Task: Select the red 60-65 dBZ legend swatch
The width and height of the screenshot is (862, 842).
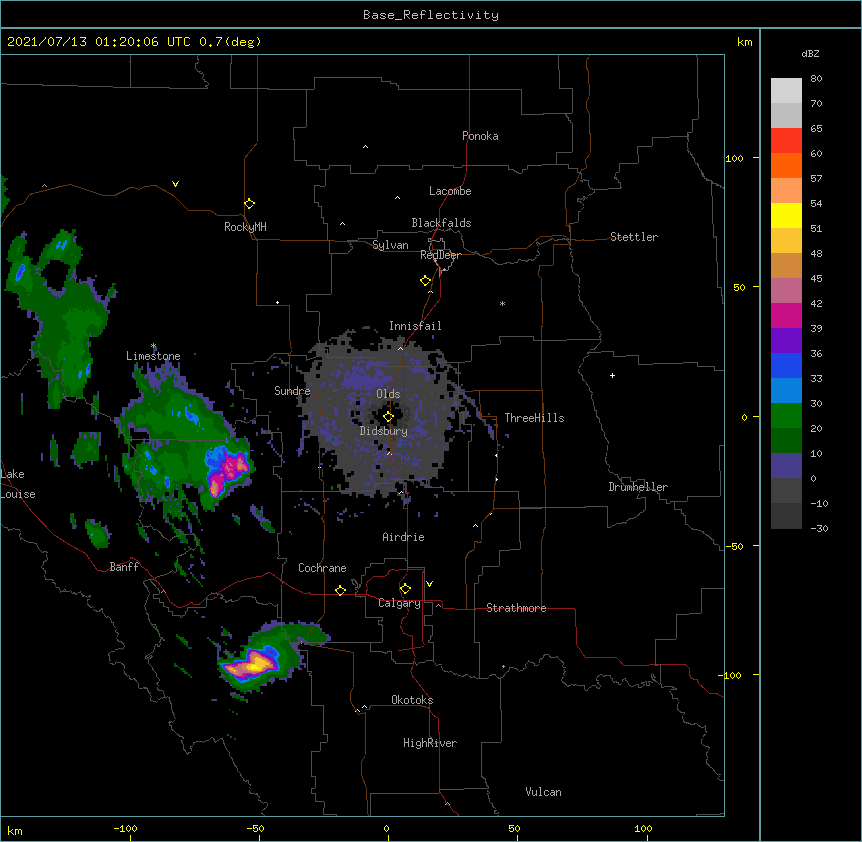Action: pyautogui.click(x=786, y=141)
